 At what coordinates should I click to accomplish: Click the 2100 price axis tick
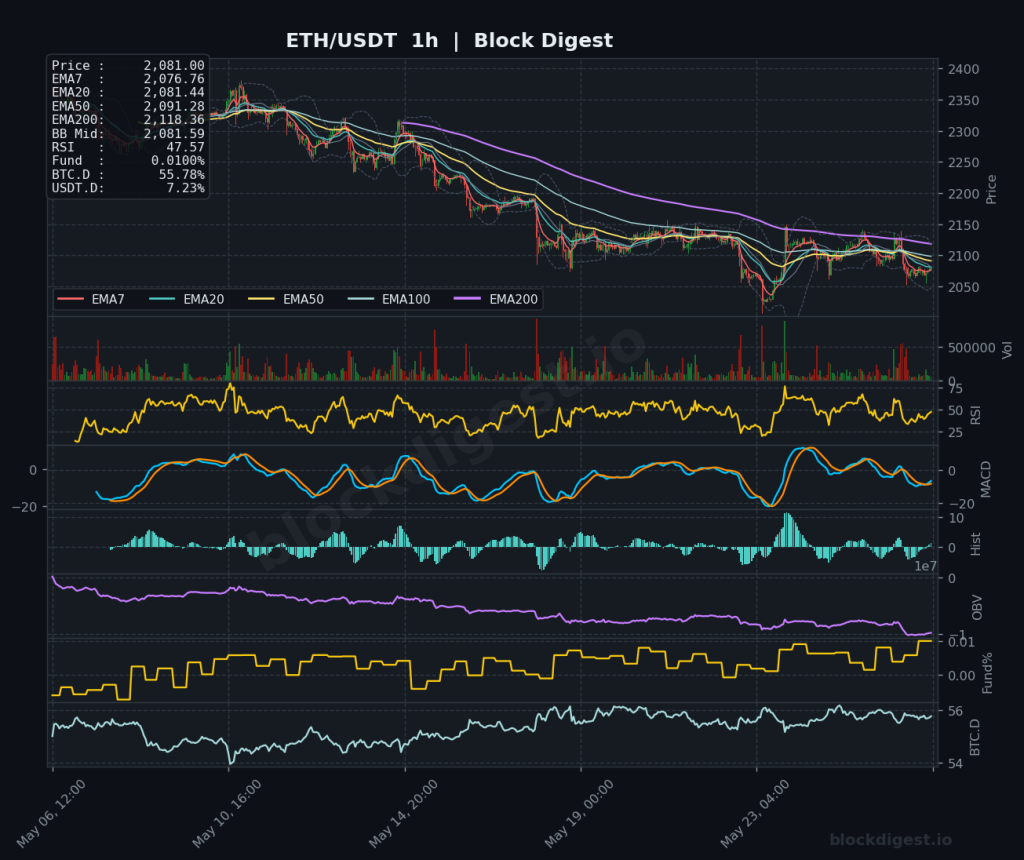(963, 256)
